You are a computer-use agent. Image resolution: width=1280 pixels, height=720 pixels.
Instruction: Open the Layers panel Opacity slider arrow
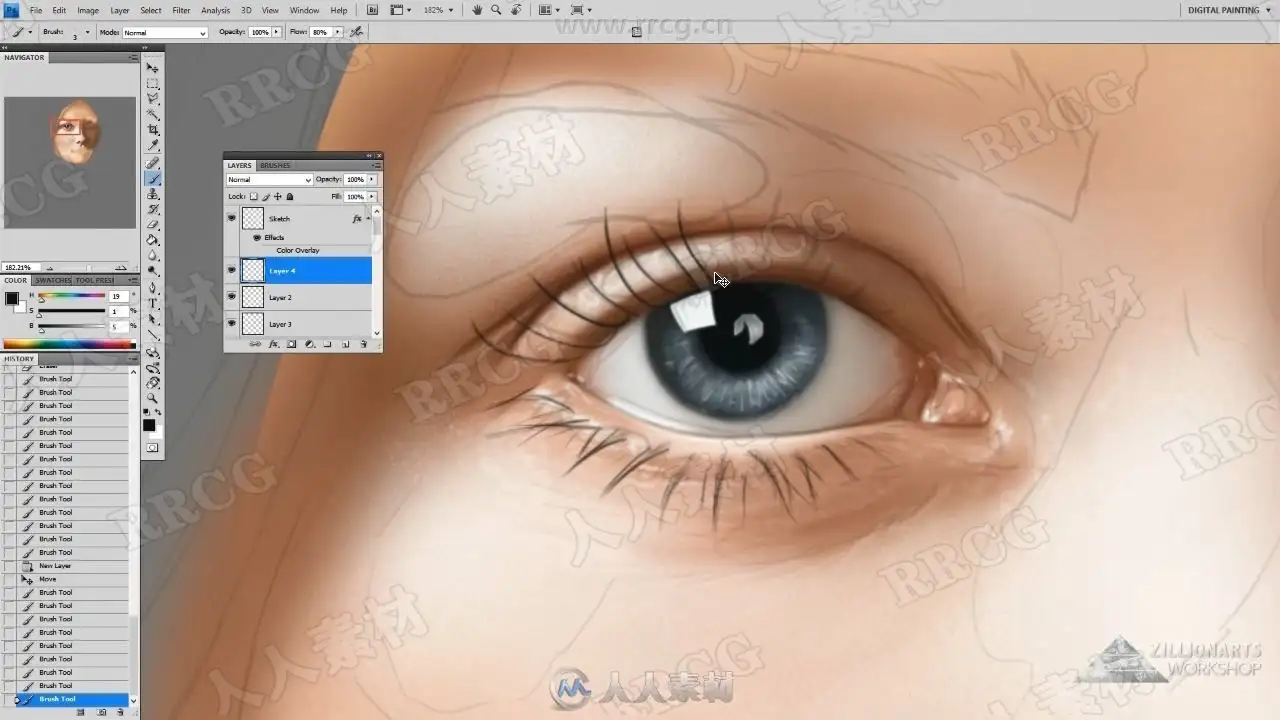(372, 180)
